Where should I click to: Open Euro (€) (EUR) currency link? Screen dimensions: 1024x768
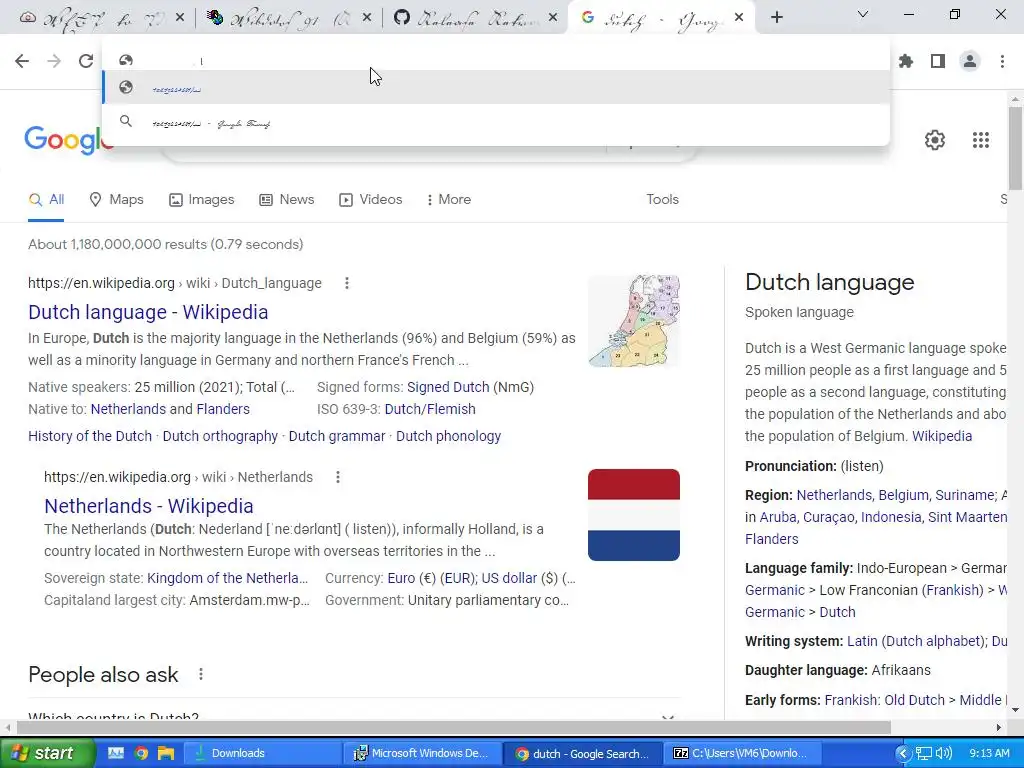click(431, 579)
